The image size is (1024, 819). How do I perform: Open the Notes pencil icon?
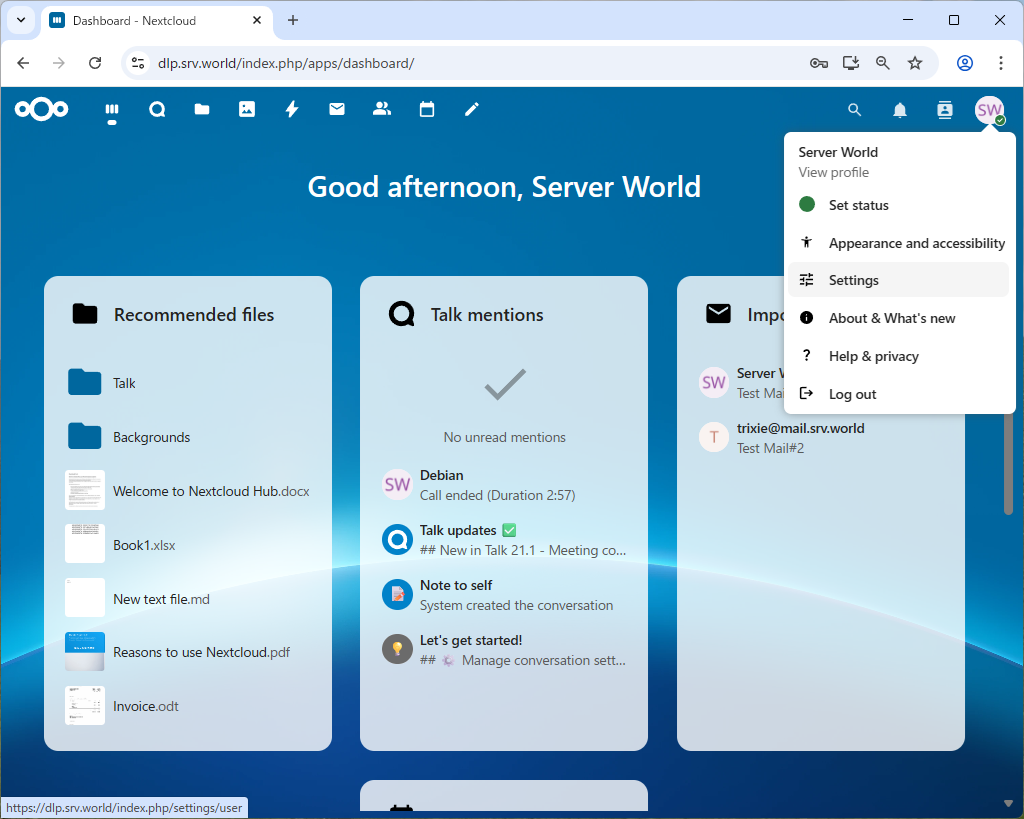pyautogui.click(x=472, y=110)
